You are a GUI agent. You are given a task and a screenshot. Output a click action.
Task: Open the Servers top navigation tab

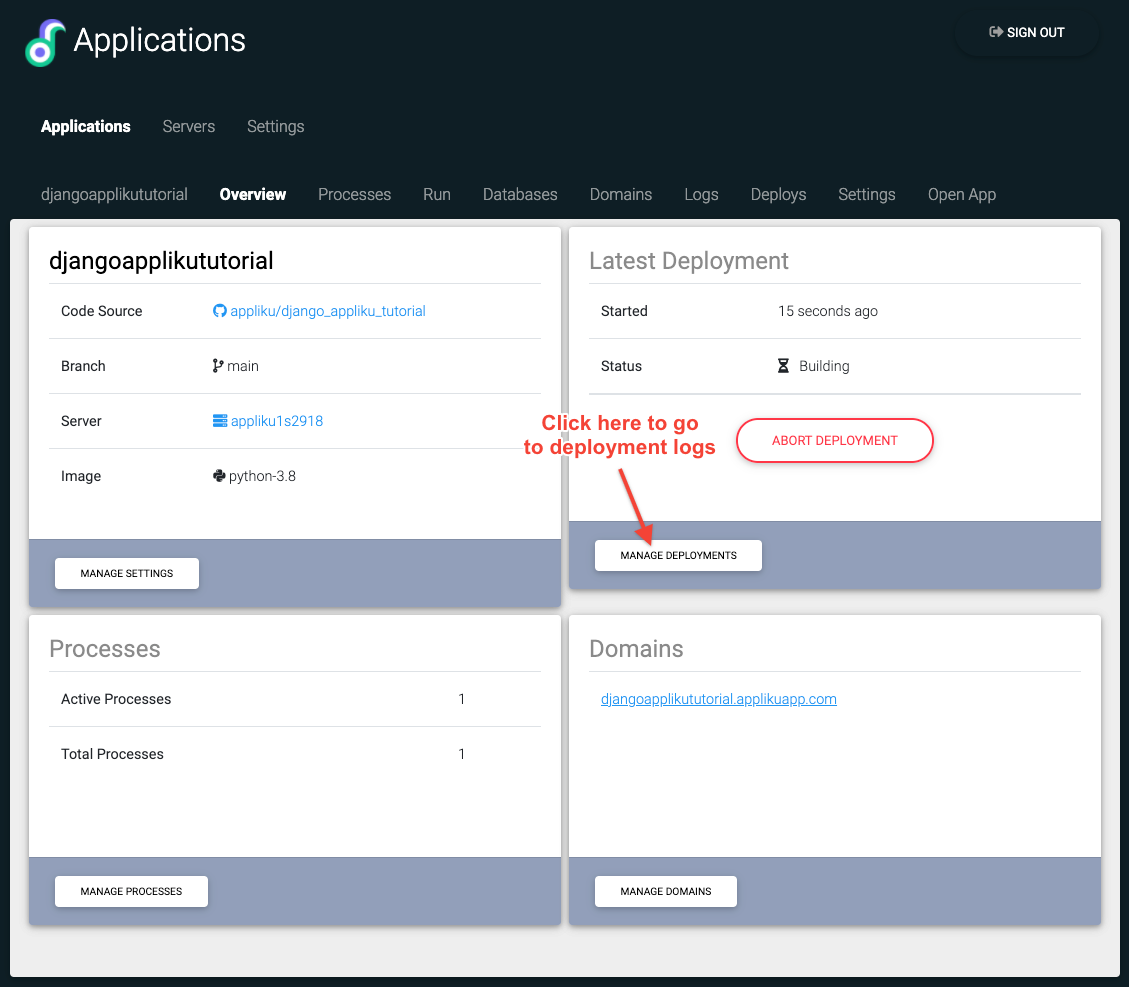[189, 127]
